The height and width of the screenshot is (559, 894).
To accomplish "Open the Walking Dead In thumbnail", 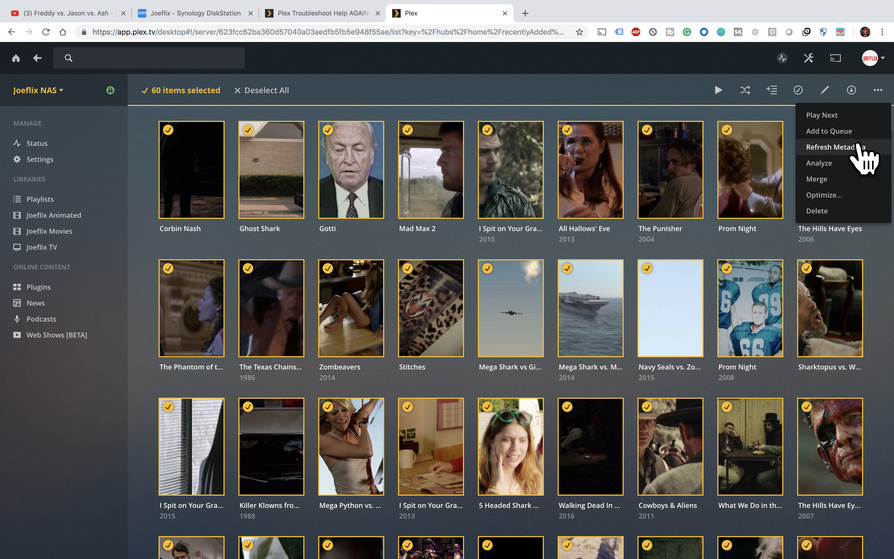I will pyautogui.click(x=591, y=447).
